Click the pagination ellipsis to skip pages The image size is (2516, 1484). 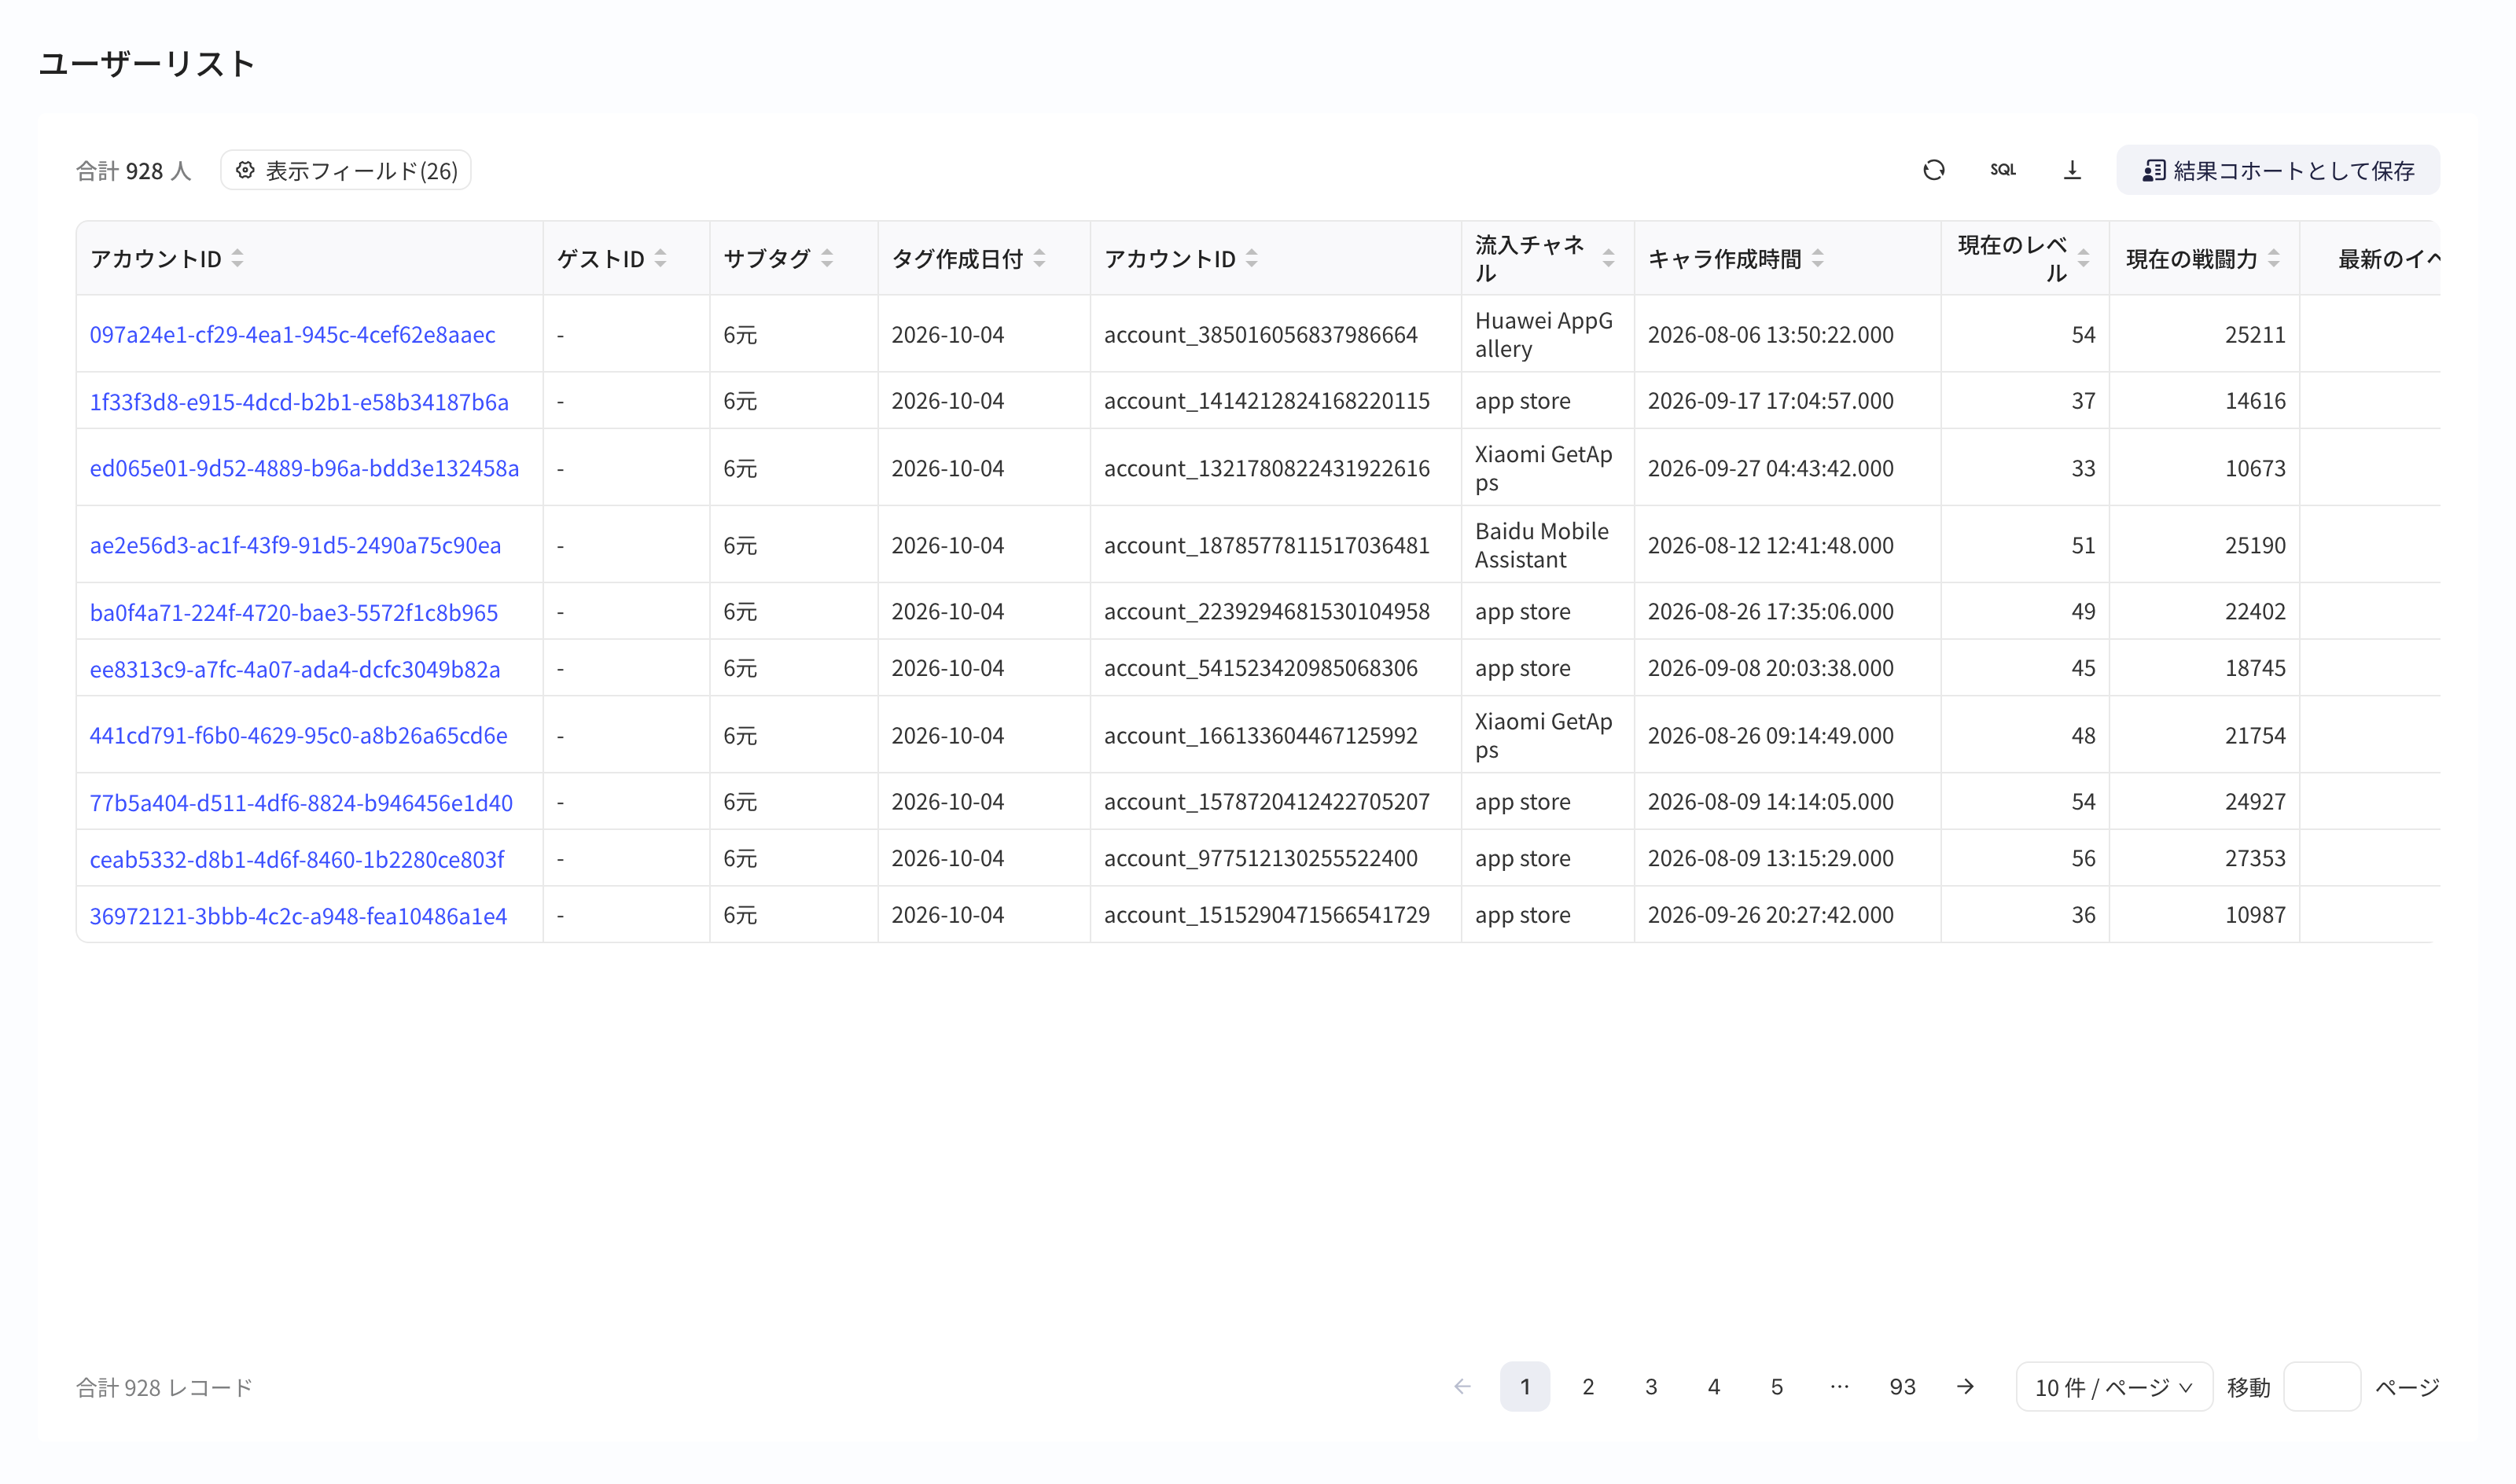(1839, 1386)
